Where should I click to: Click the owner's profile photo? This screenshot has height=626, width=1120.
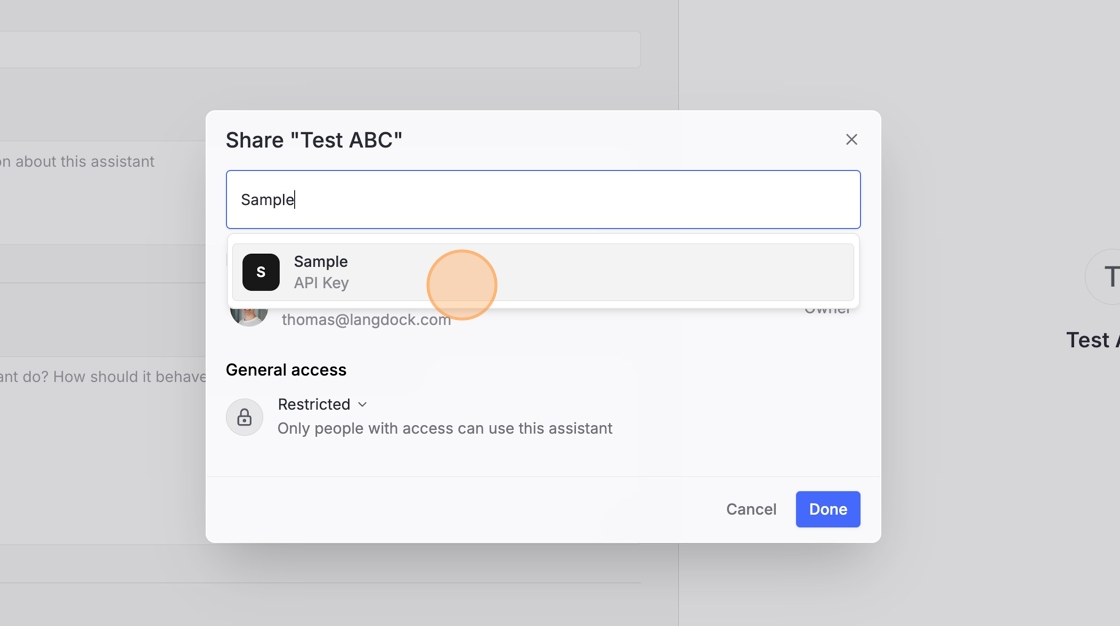click(248, 314)
